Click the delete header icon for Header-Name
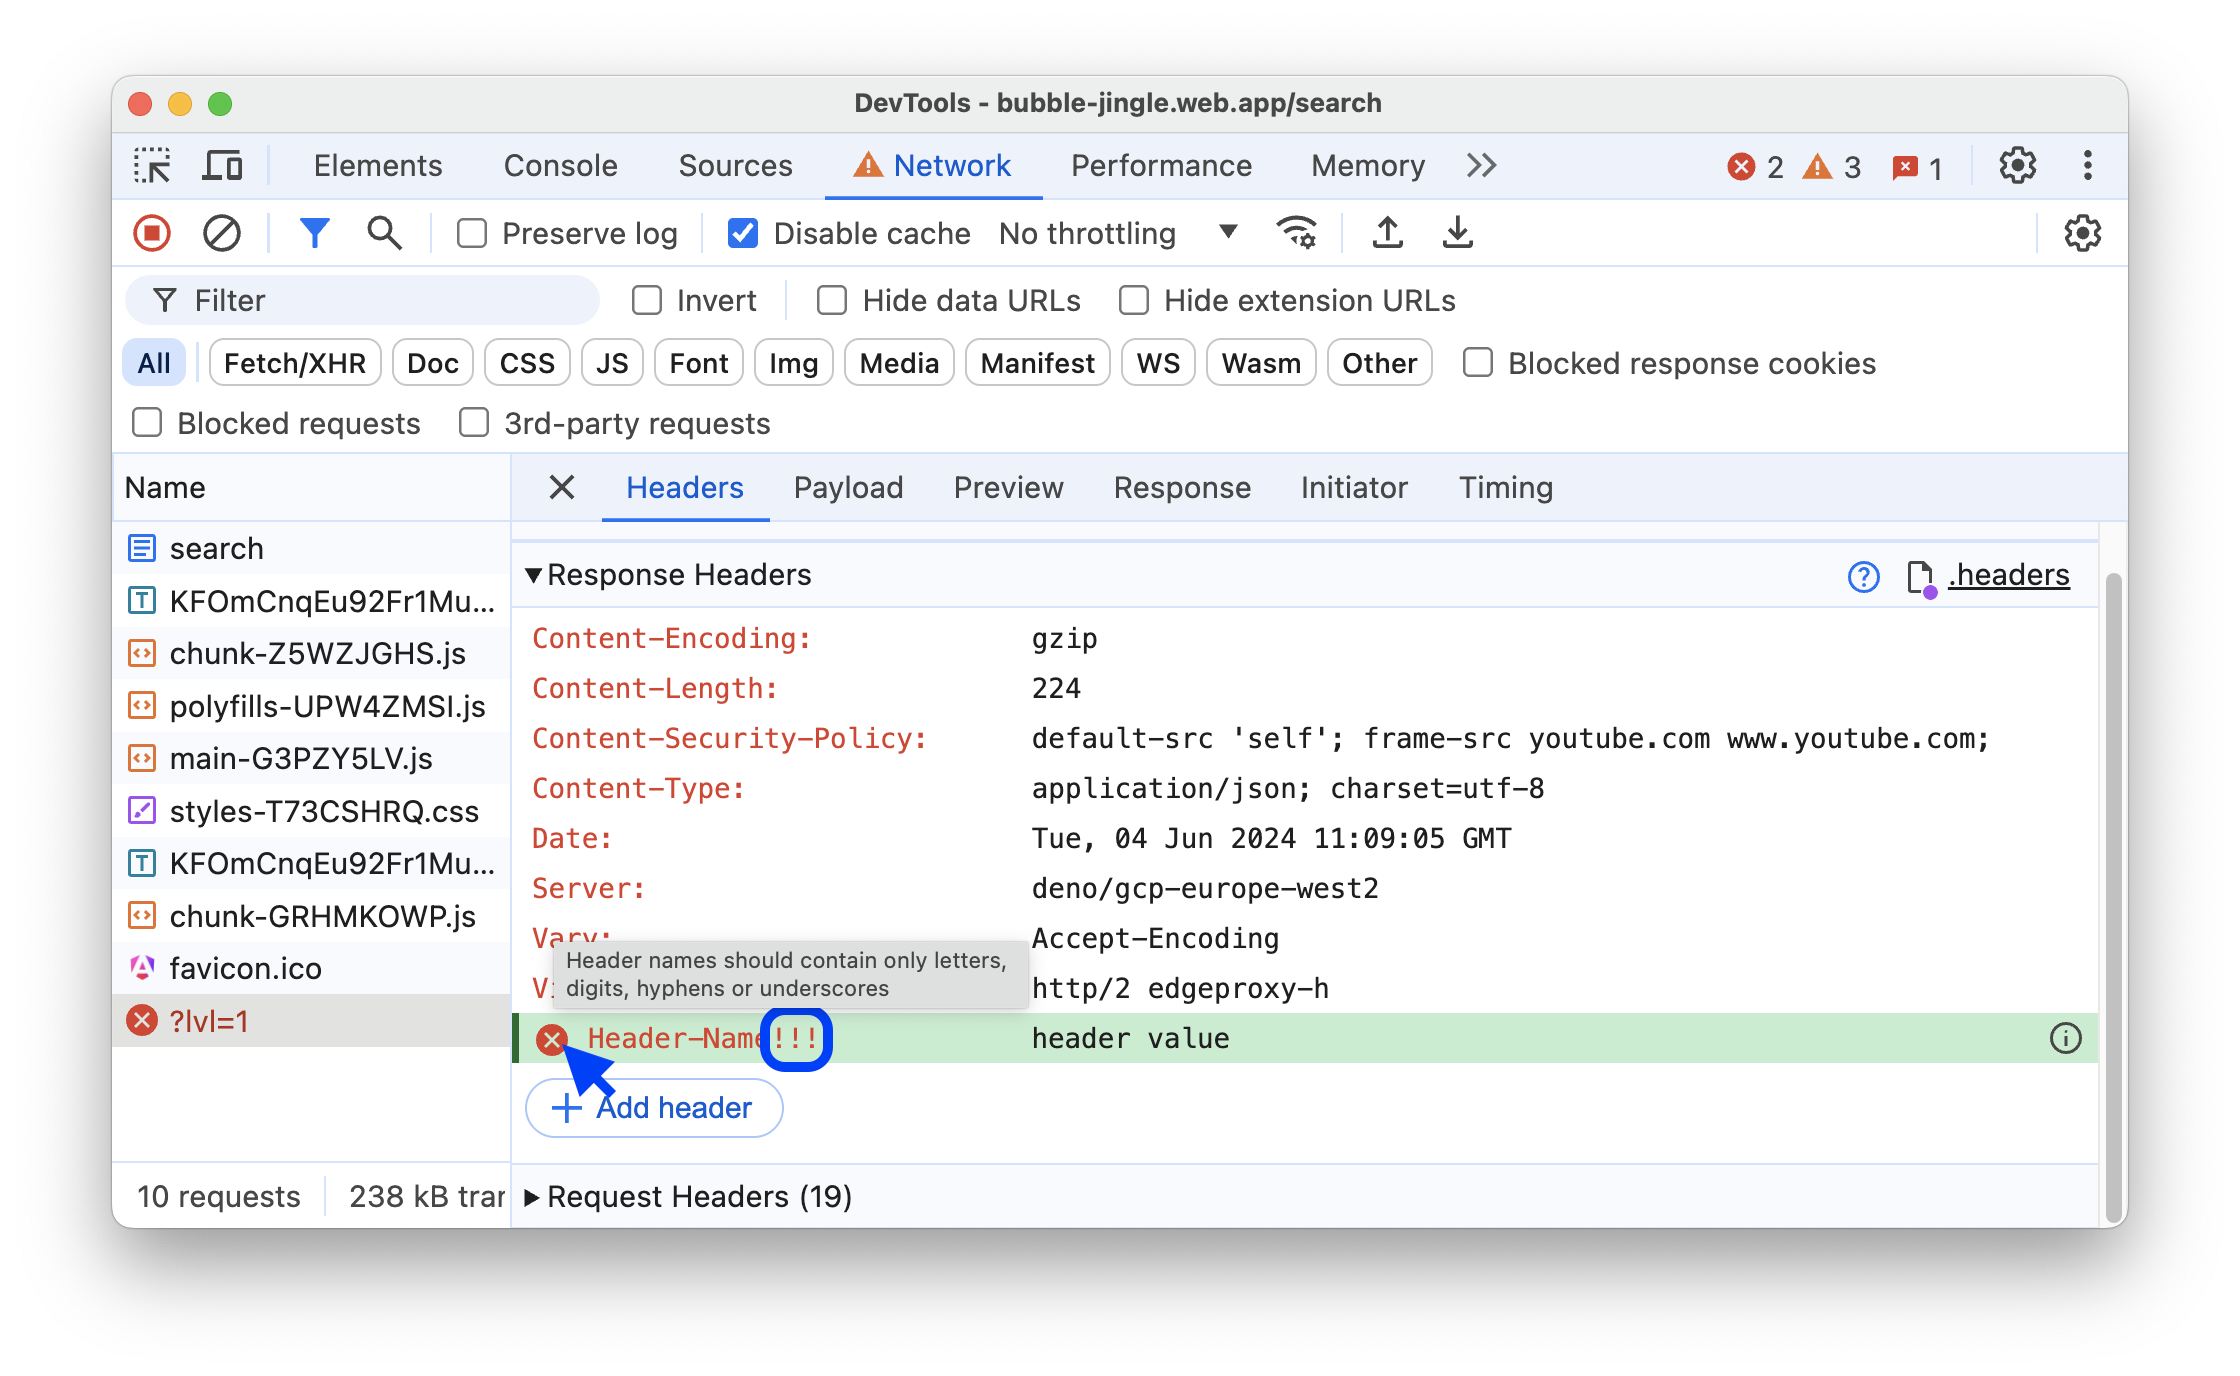Image resolution: width=2240 pixels, height=1376 pixels. click(x=552, y=1037)
